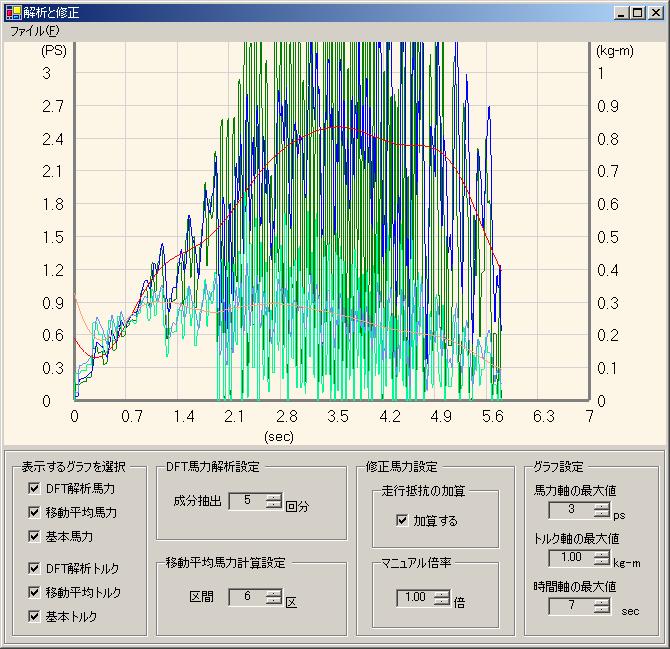The width and height of the screenshot is (670, 649).
Task: Toggle 基本馬力 graph checkbox
Action: coord(34,536)
